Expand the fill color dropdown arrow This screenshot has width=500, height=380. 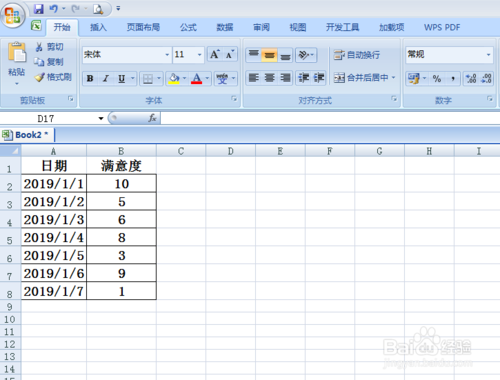184,78
